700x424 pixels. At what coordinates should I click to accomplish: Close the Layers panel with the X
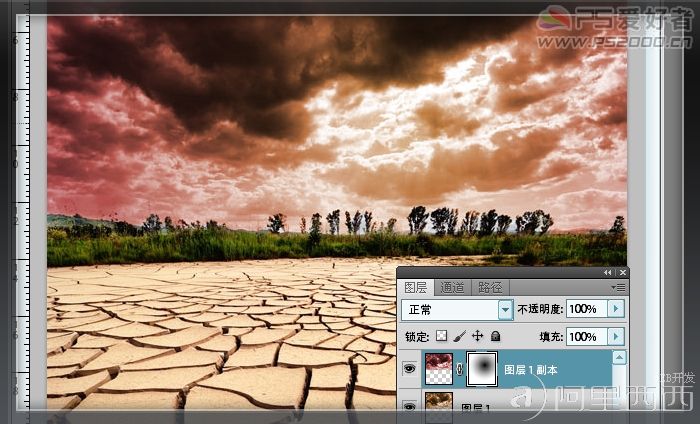(x=623, y=272)
